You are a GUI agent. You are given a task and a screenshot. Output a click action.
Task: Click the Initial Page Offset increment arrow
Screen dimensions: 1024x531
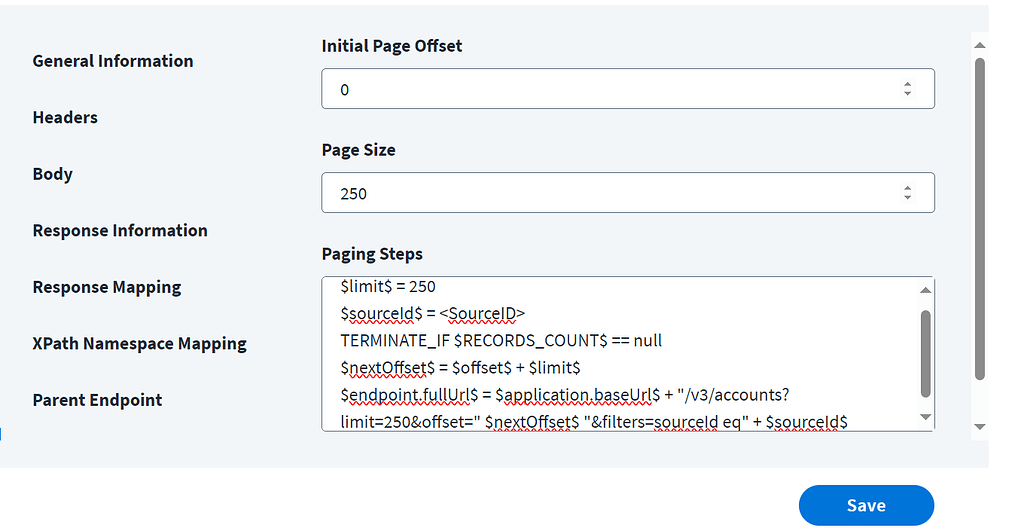coord(907,84)
